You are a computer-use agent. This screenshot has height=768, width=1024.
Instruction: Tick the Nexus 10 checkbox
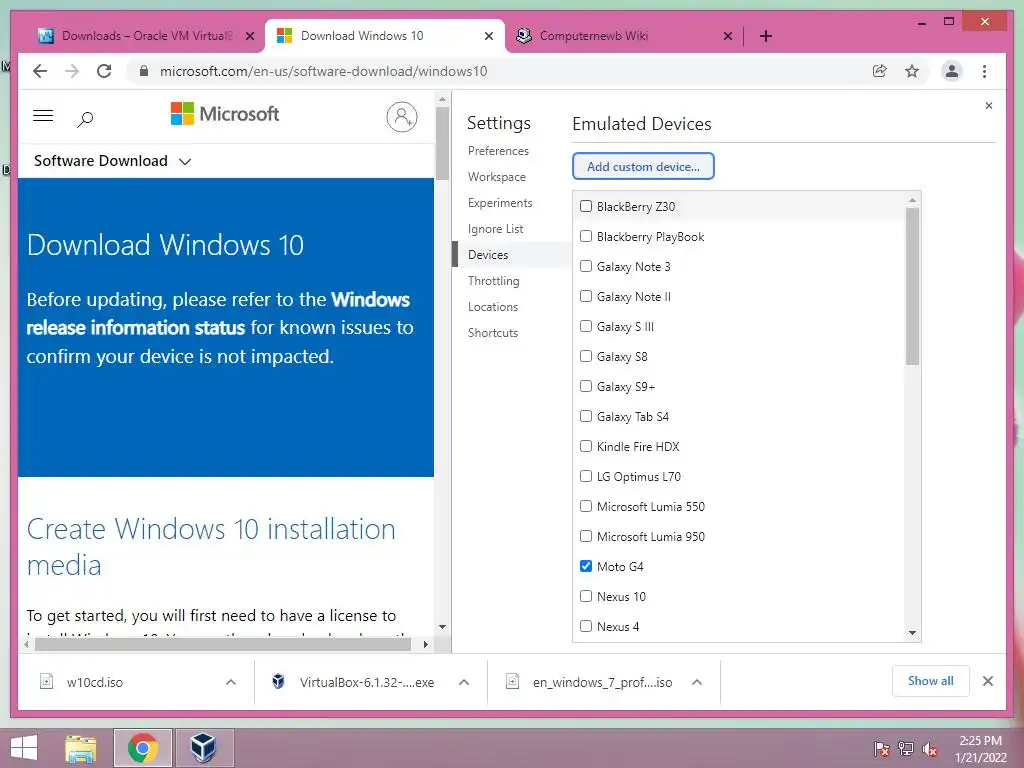click(586, 596)
